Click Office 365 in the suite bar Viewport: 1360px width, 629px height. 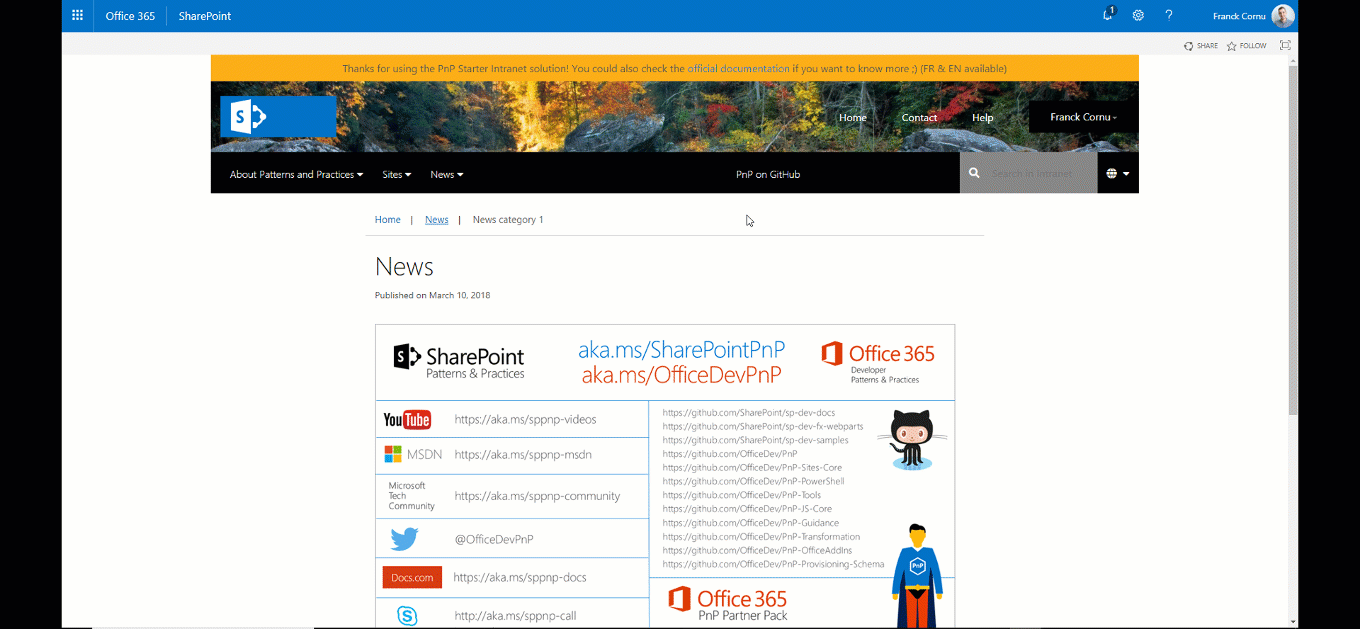130,16
